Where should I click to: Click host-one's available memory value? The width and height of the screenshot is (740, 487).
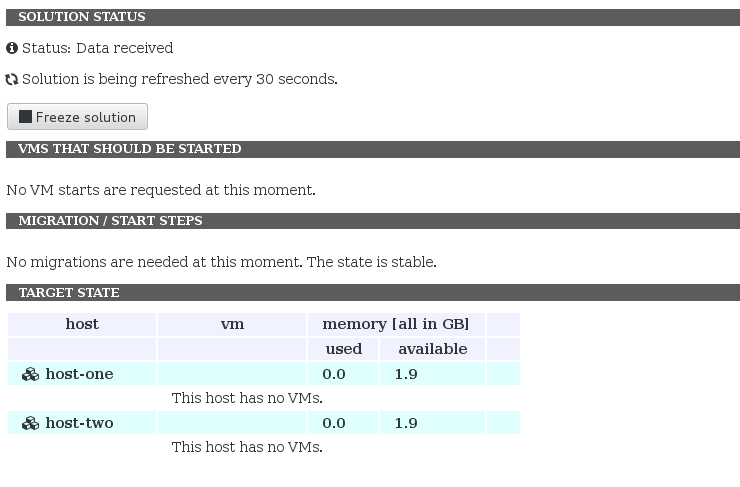coord(406,374)
